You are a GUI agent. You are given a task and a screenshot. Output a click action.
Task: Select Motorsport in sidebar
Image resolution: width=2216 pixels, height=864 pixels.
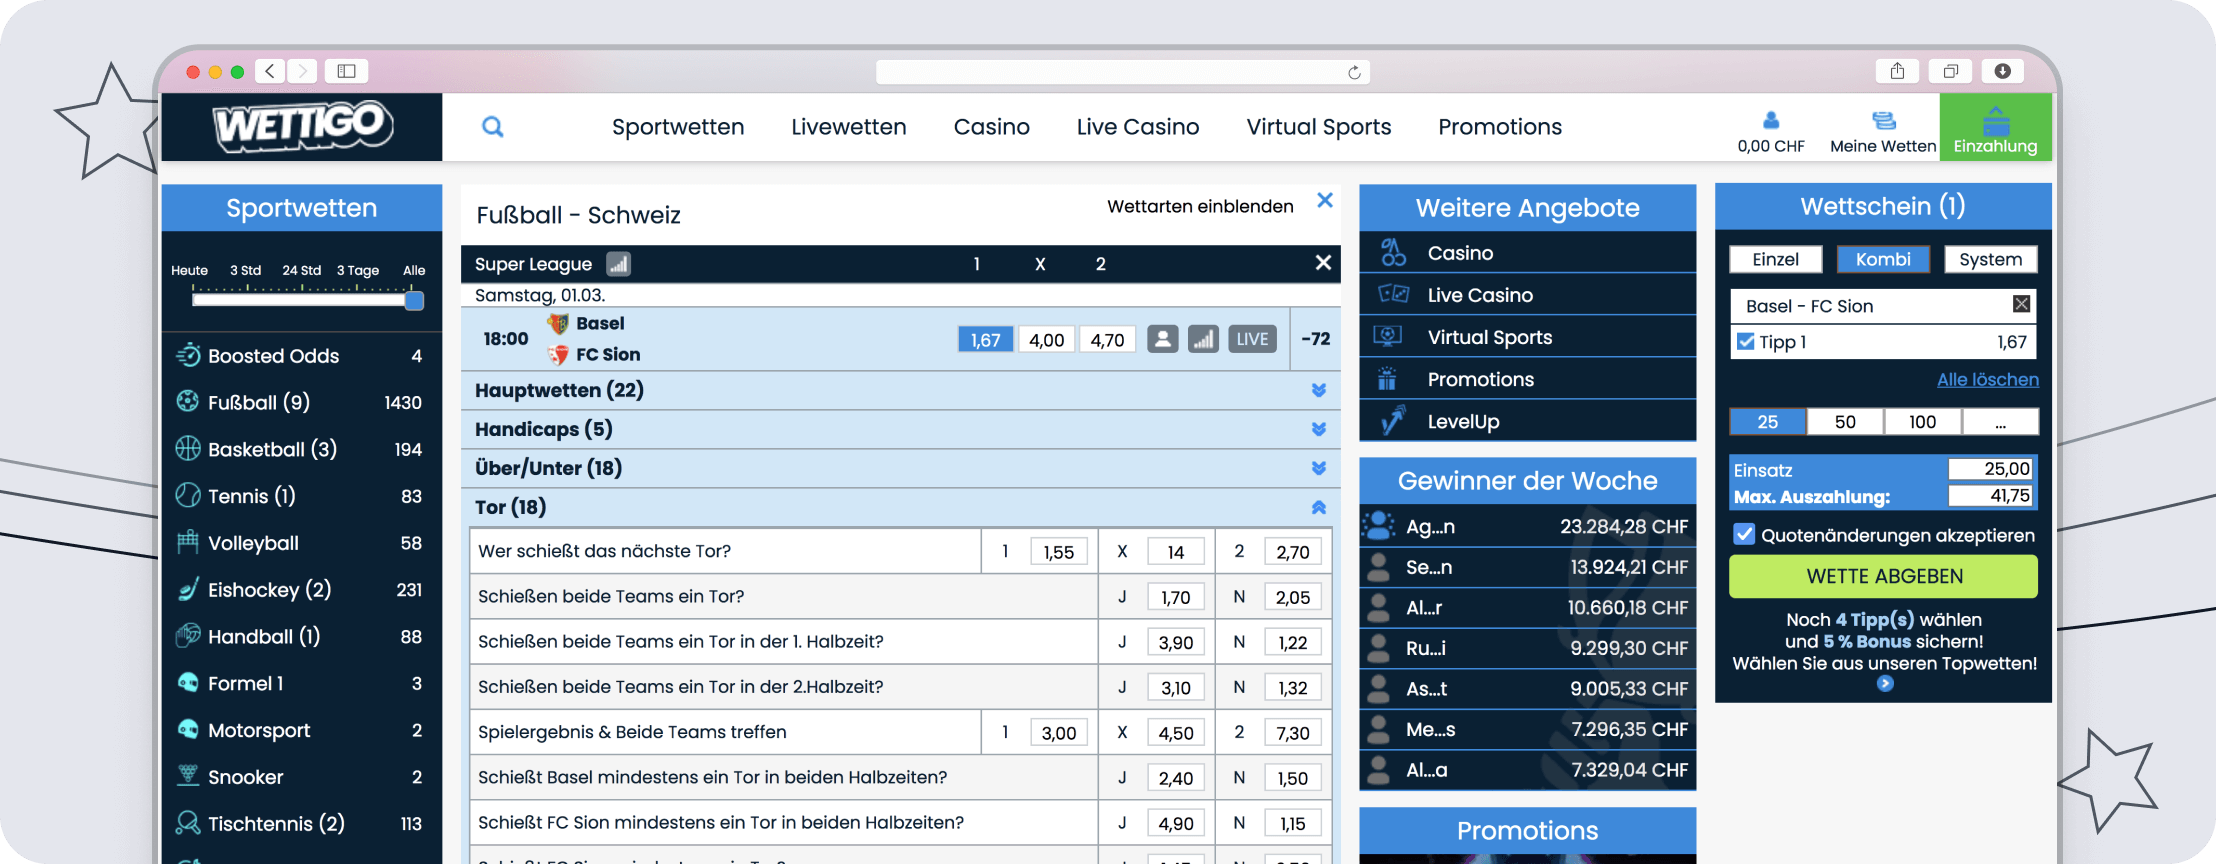[x=301, y=730]
